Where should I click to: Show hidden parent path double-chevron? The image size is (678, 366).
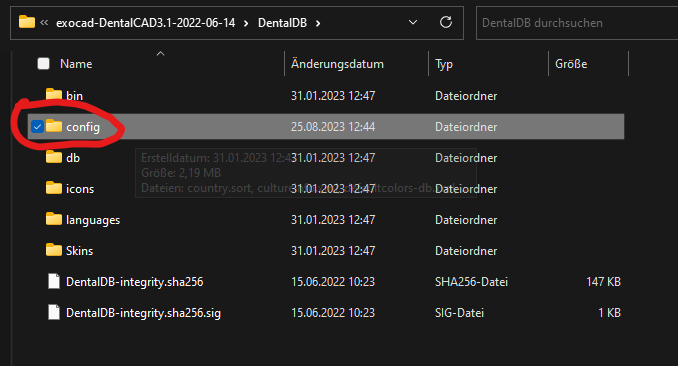(44, 22)
